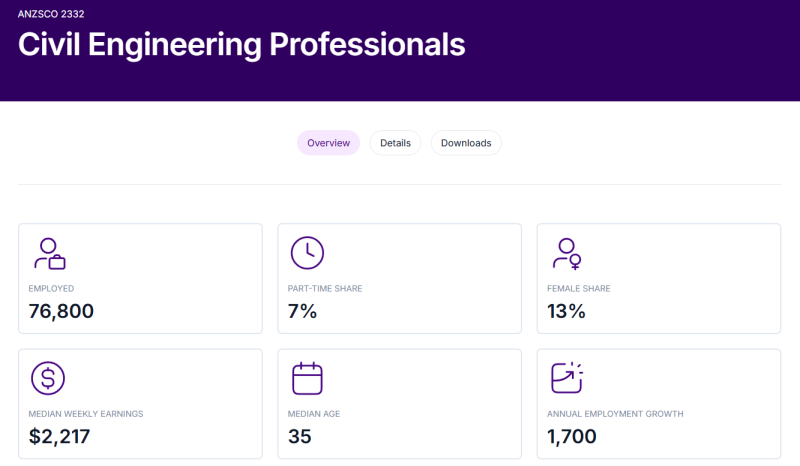Click the 13% female share value

pos(566,311)
